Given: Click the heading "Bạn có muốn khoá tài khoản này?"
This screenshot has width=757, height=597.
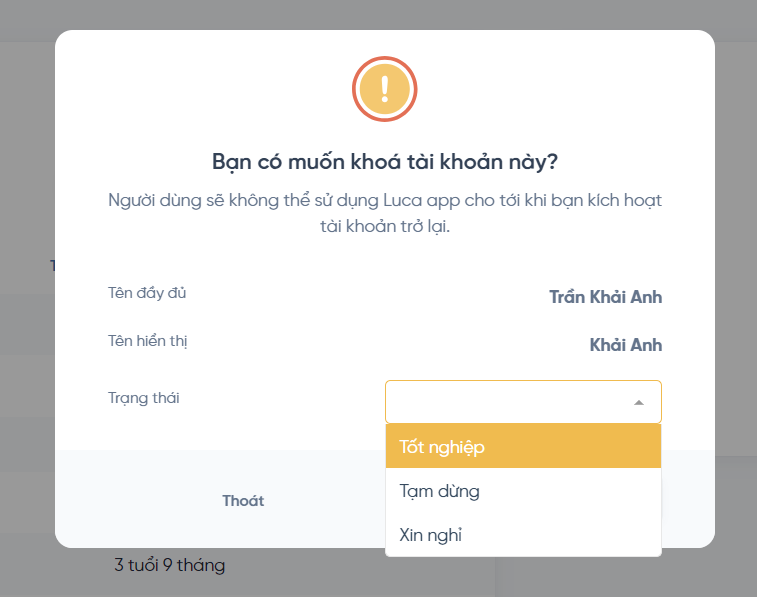Looking at the screenshot, I should (x=384, y=162).
